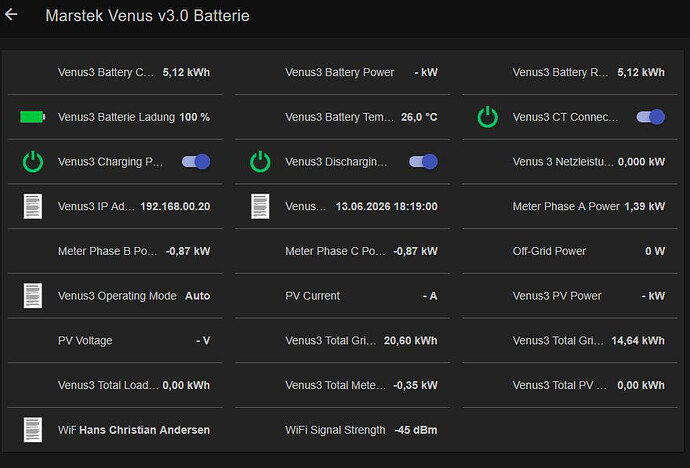Open Venus3 Battery Tem... 26,0 °C entry
Image resolution: width=690 pixels, height=468 pixels.
coord(342,117)
